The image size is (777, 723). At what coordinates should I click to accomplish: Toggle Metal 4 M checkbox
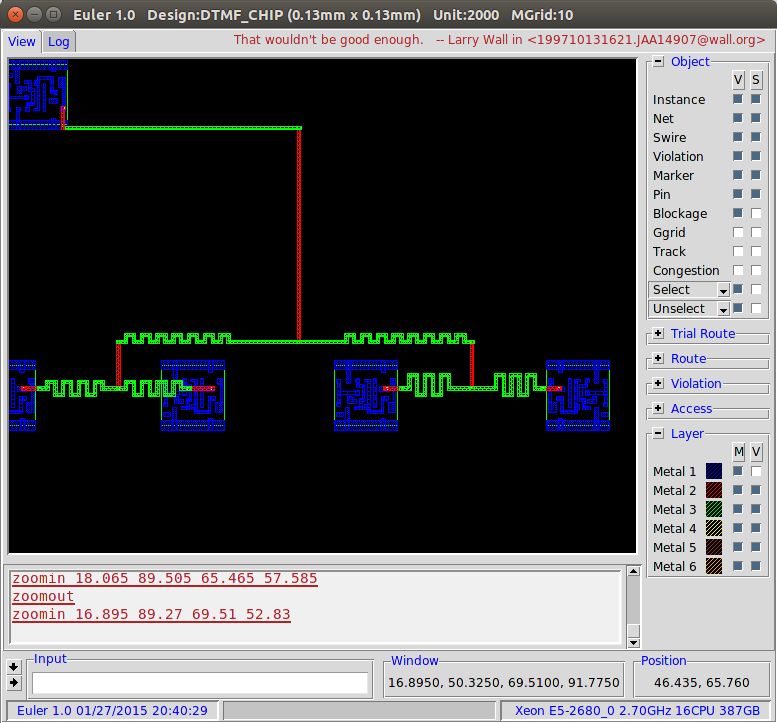738,528
